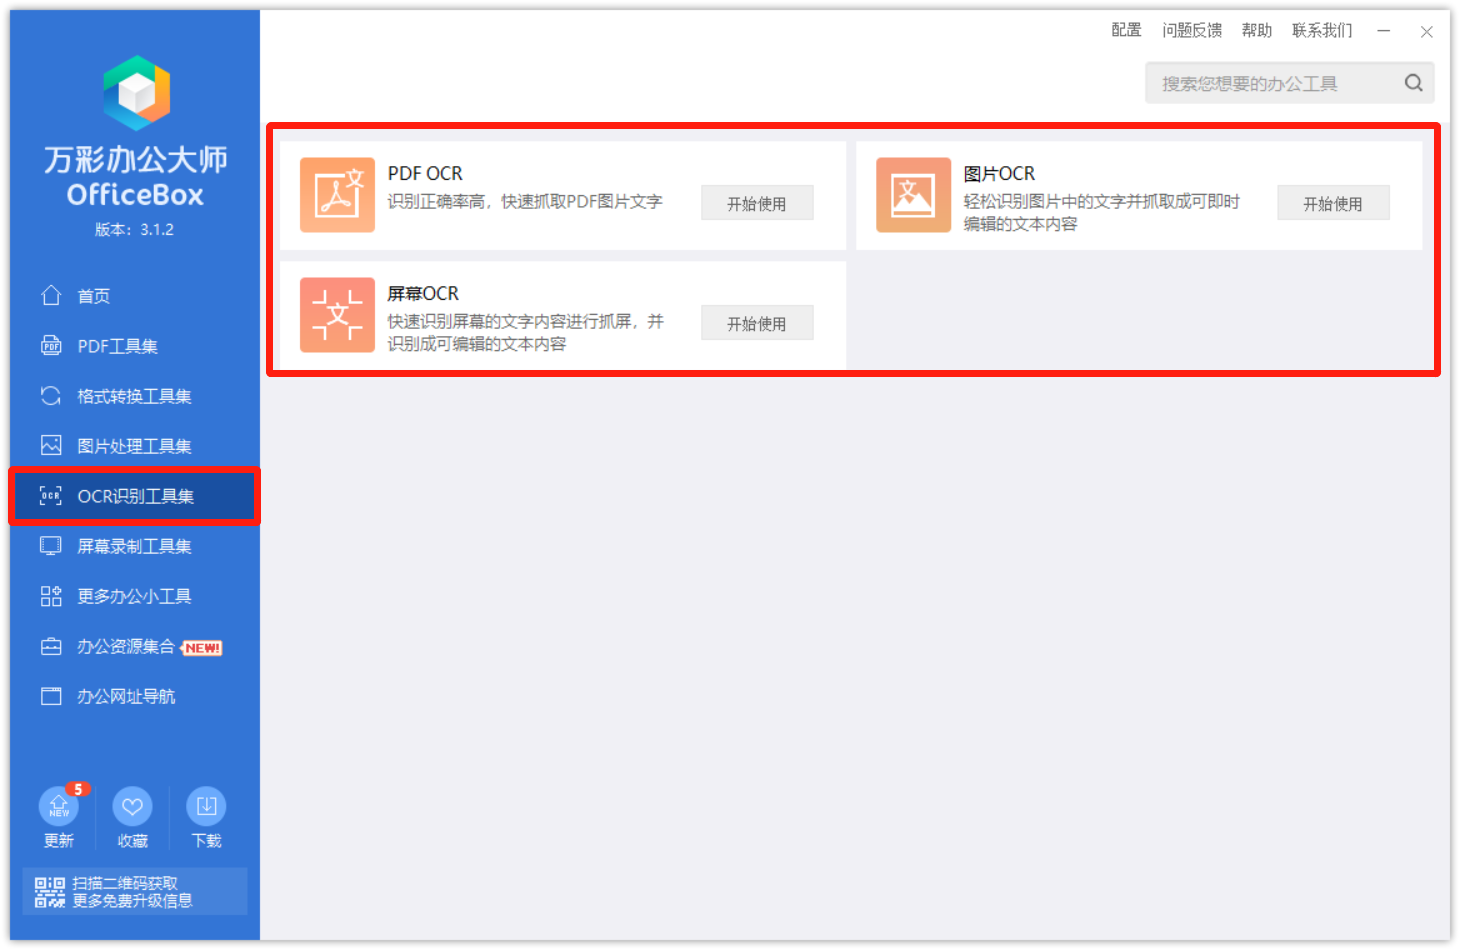This screenshot has height=950, width=1460.
Task: Click the OfficeBox hexagon logo
Action: pyautogui.click(x=136, y=93)
